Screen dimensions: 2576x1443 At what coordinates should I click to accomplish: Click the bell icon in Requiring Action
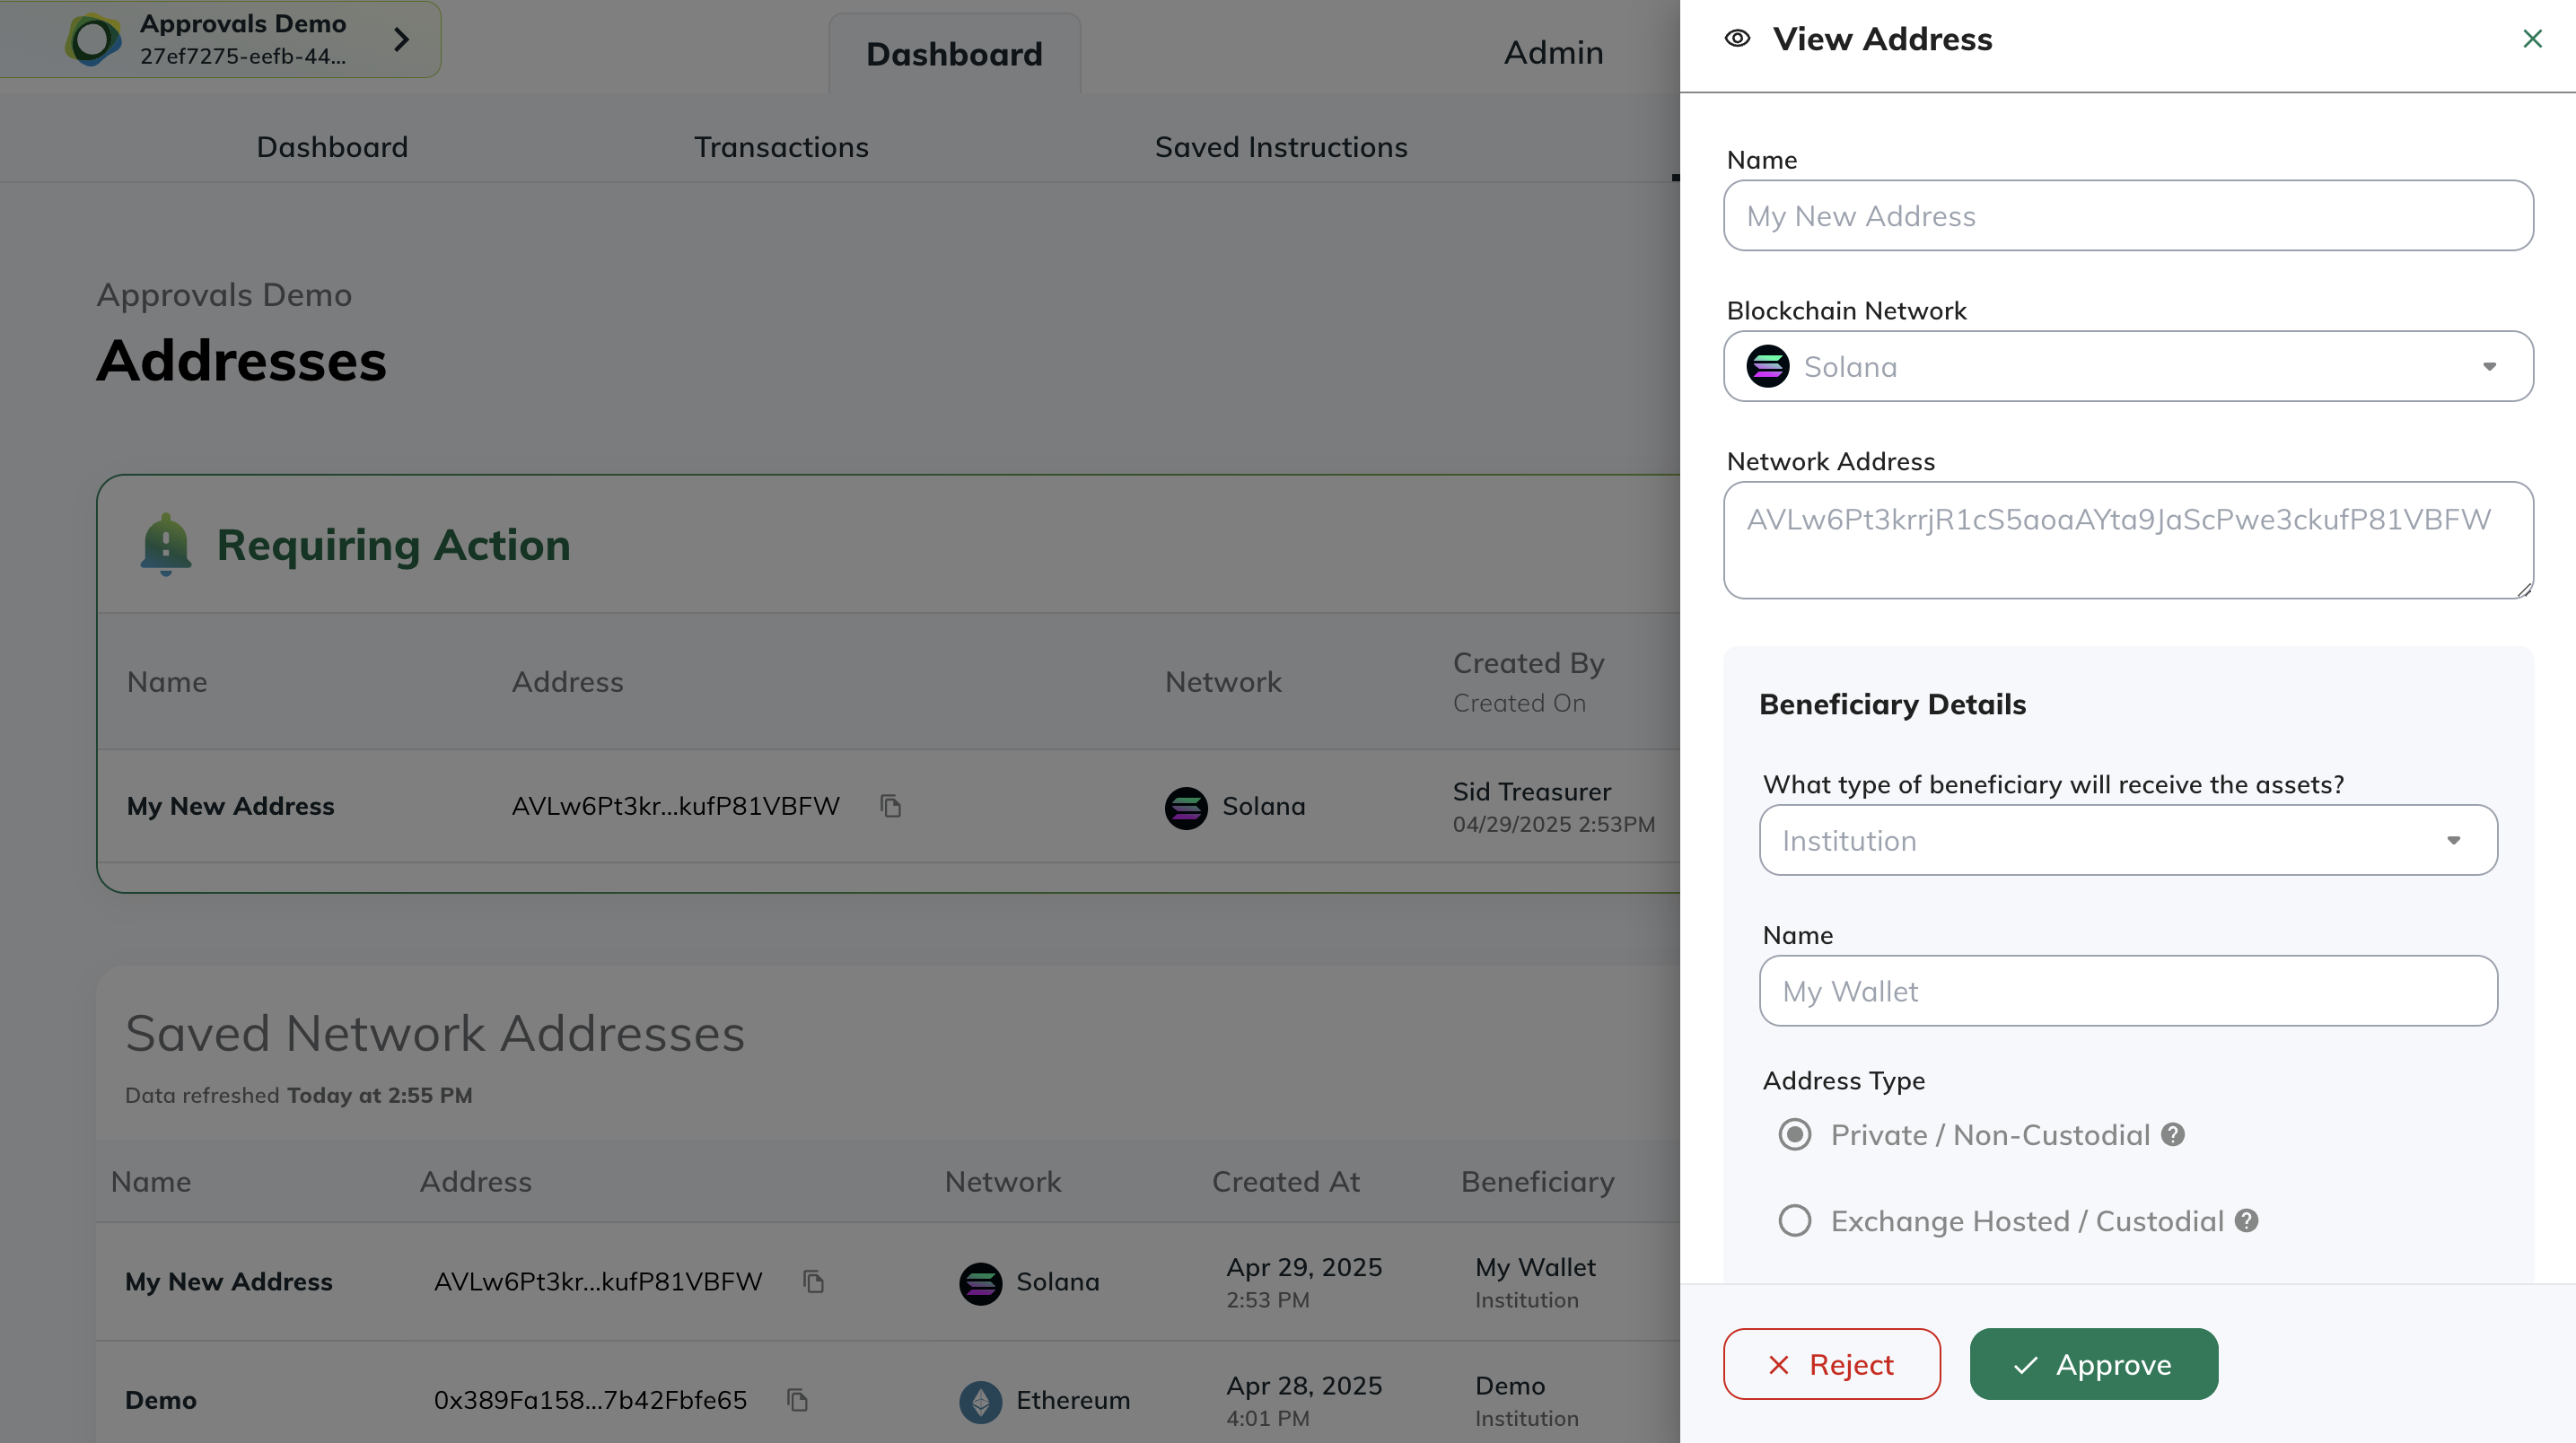point(166,545)
